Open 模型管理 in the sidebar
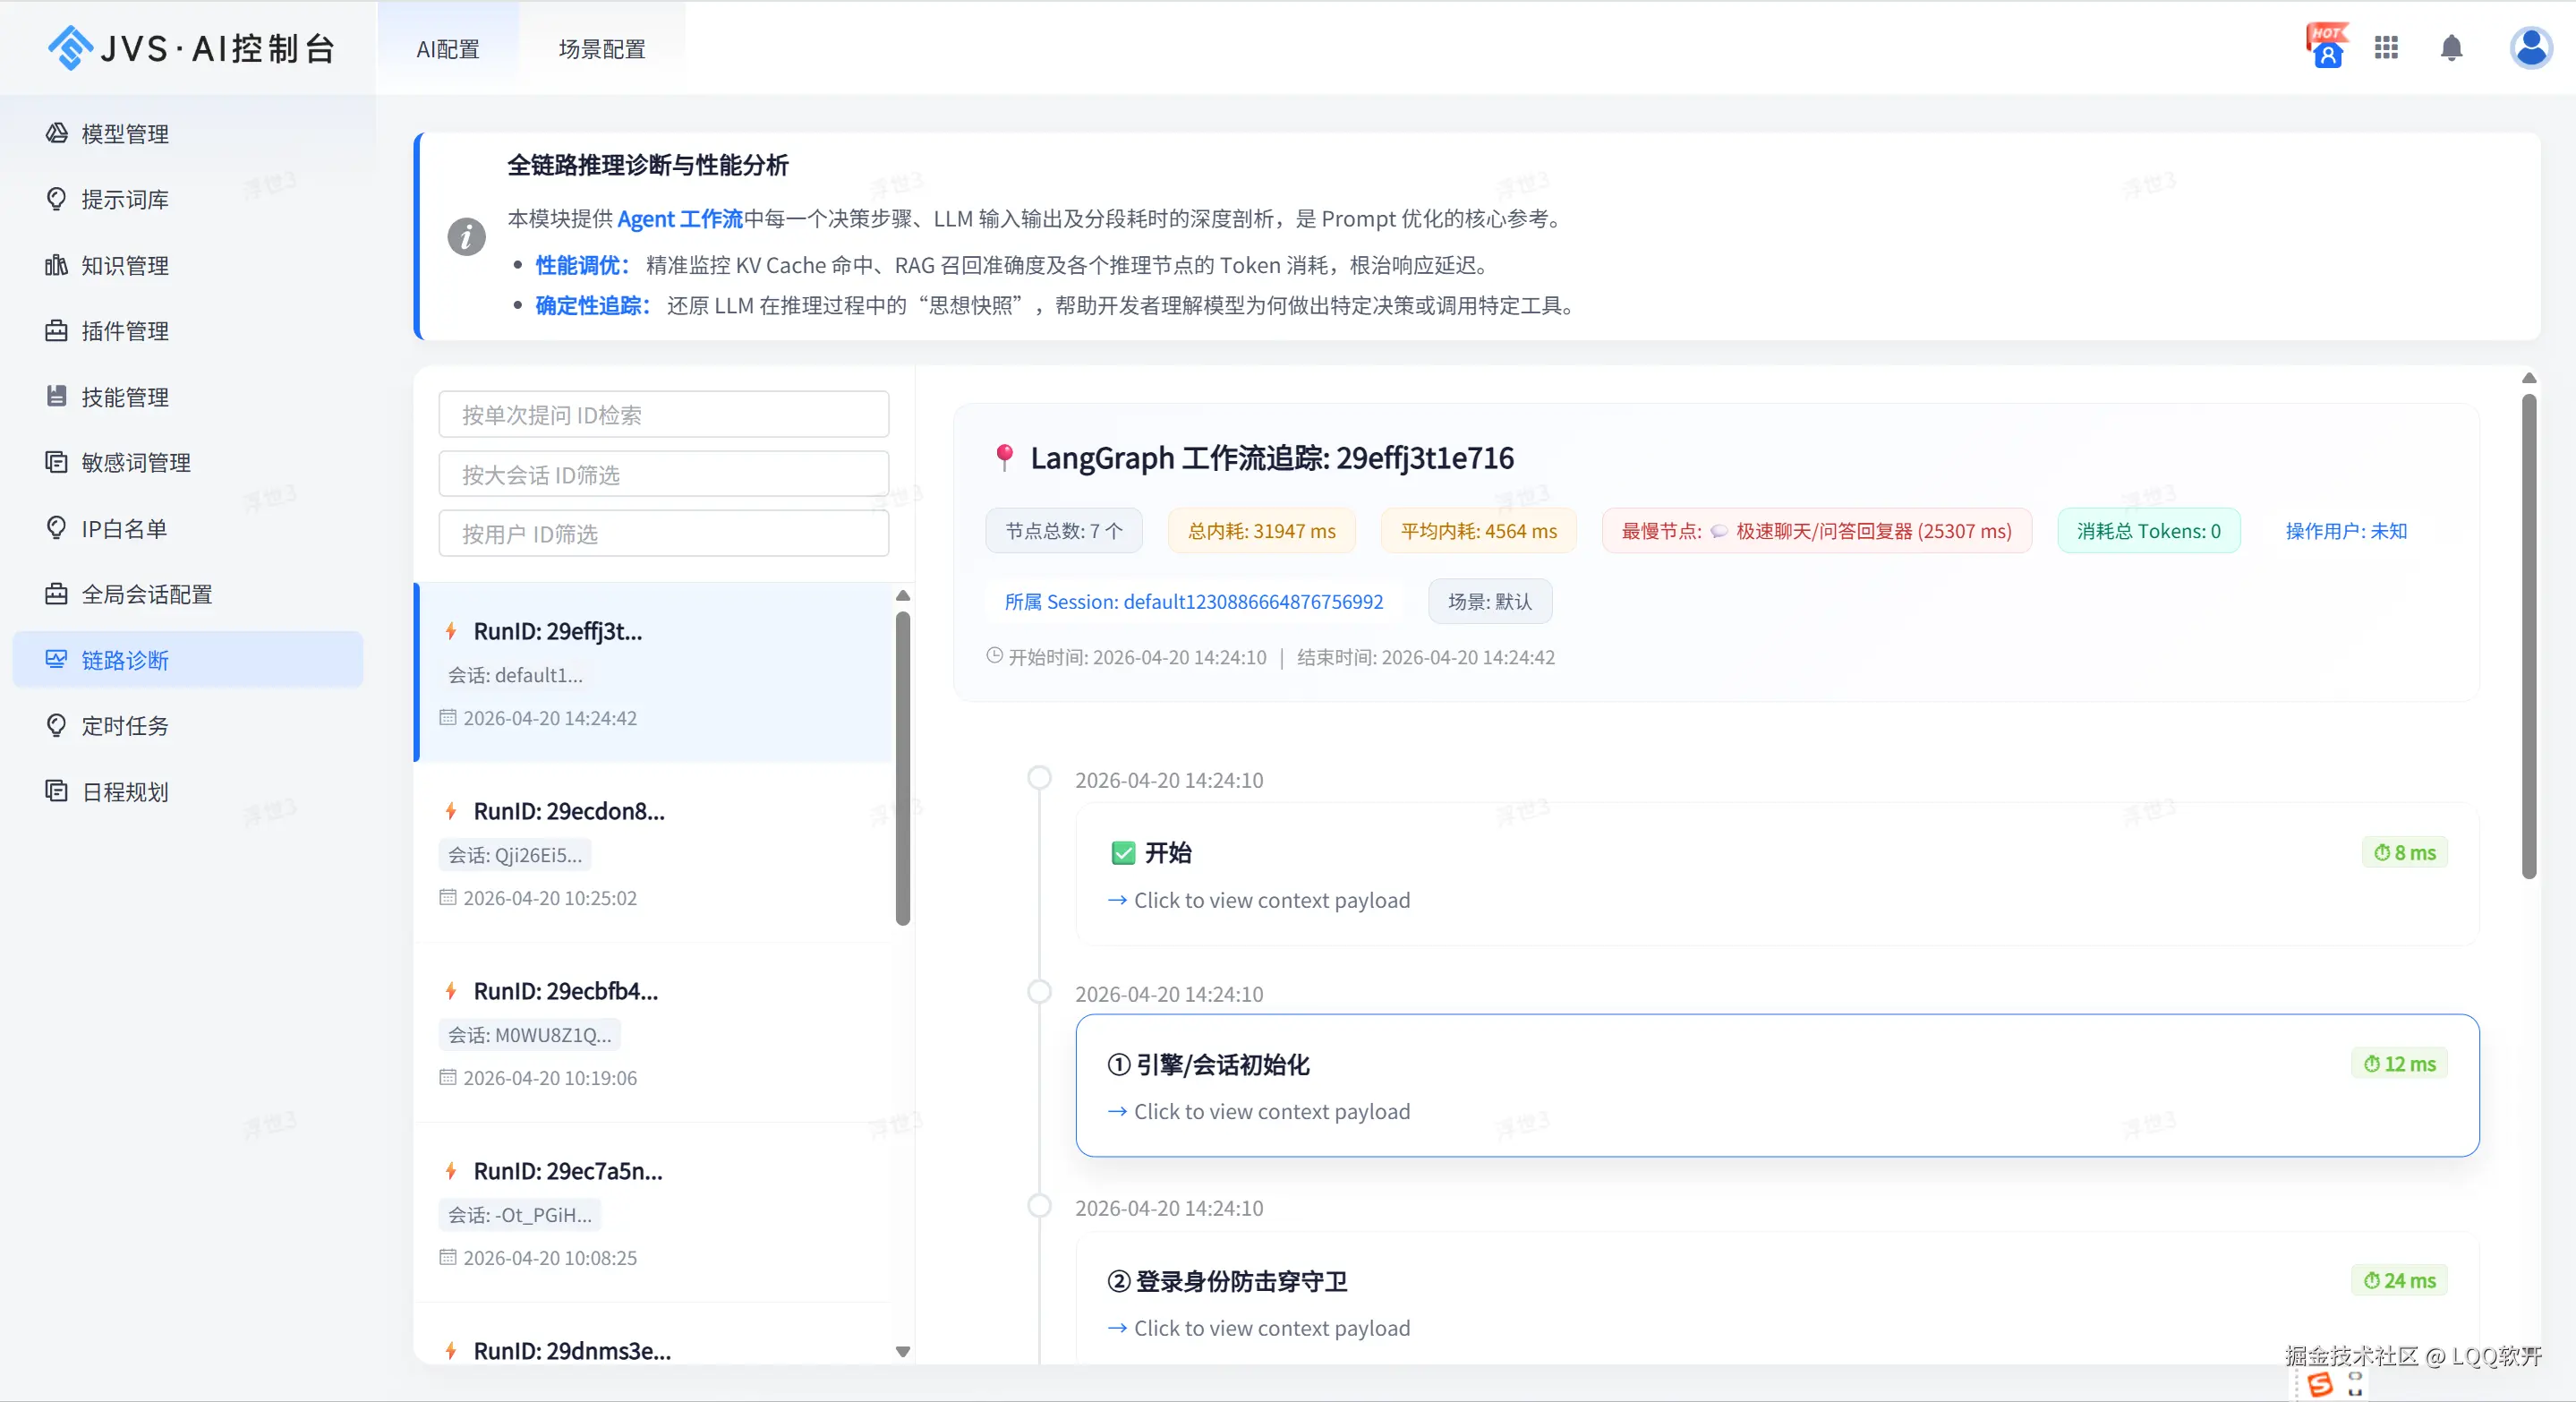2576x1402 pixels. 124,134
